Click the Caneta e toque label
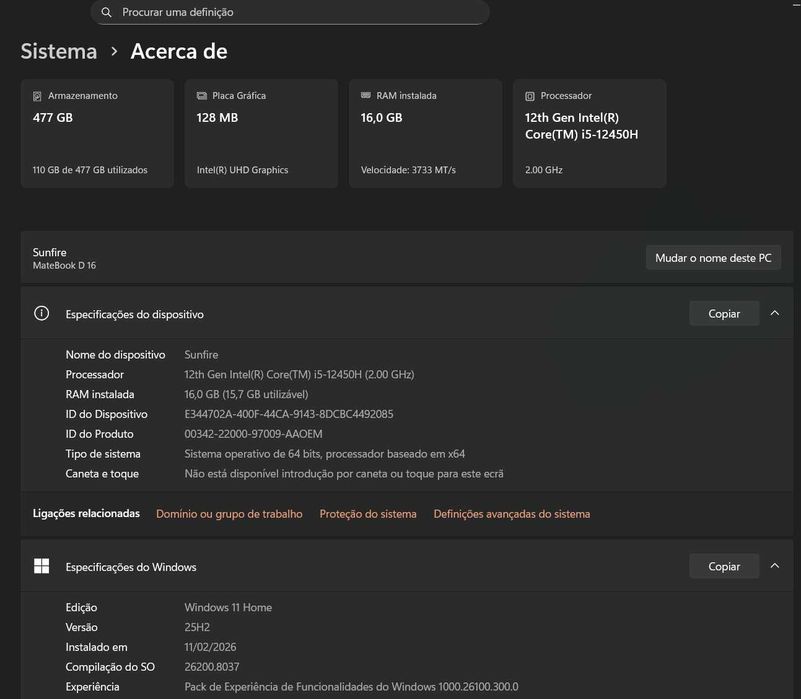Screen dimensions: 801x699 tap(102, 474)
